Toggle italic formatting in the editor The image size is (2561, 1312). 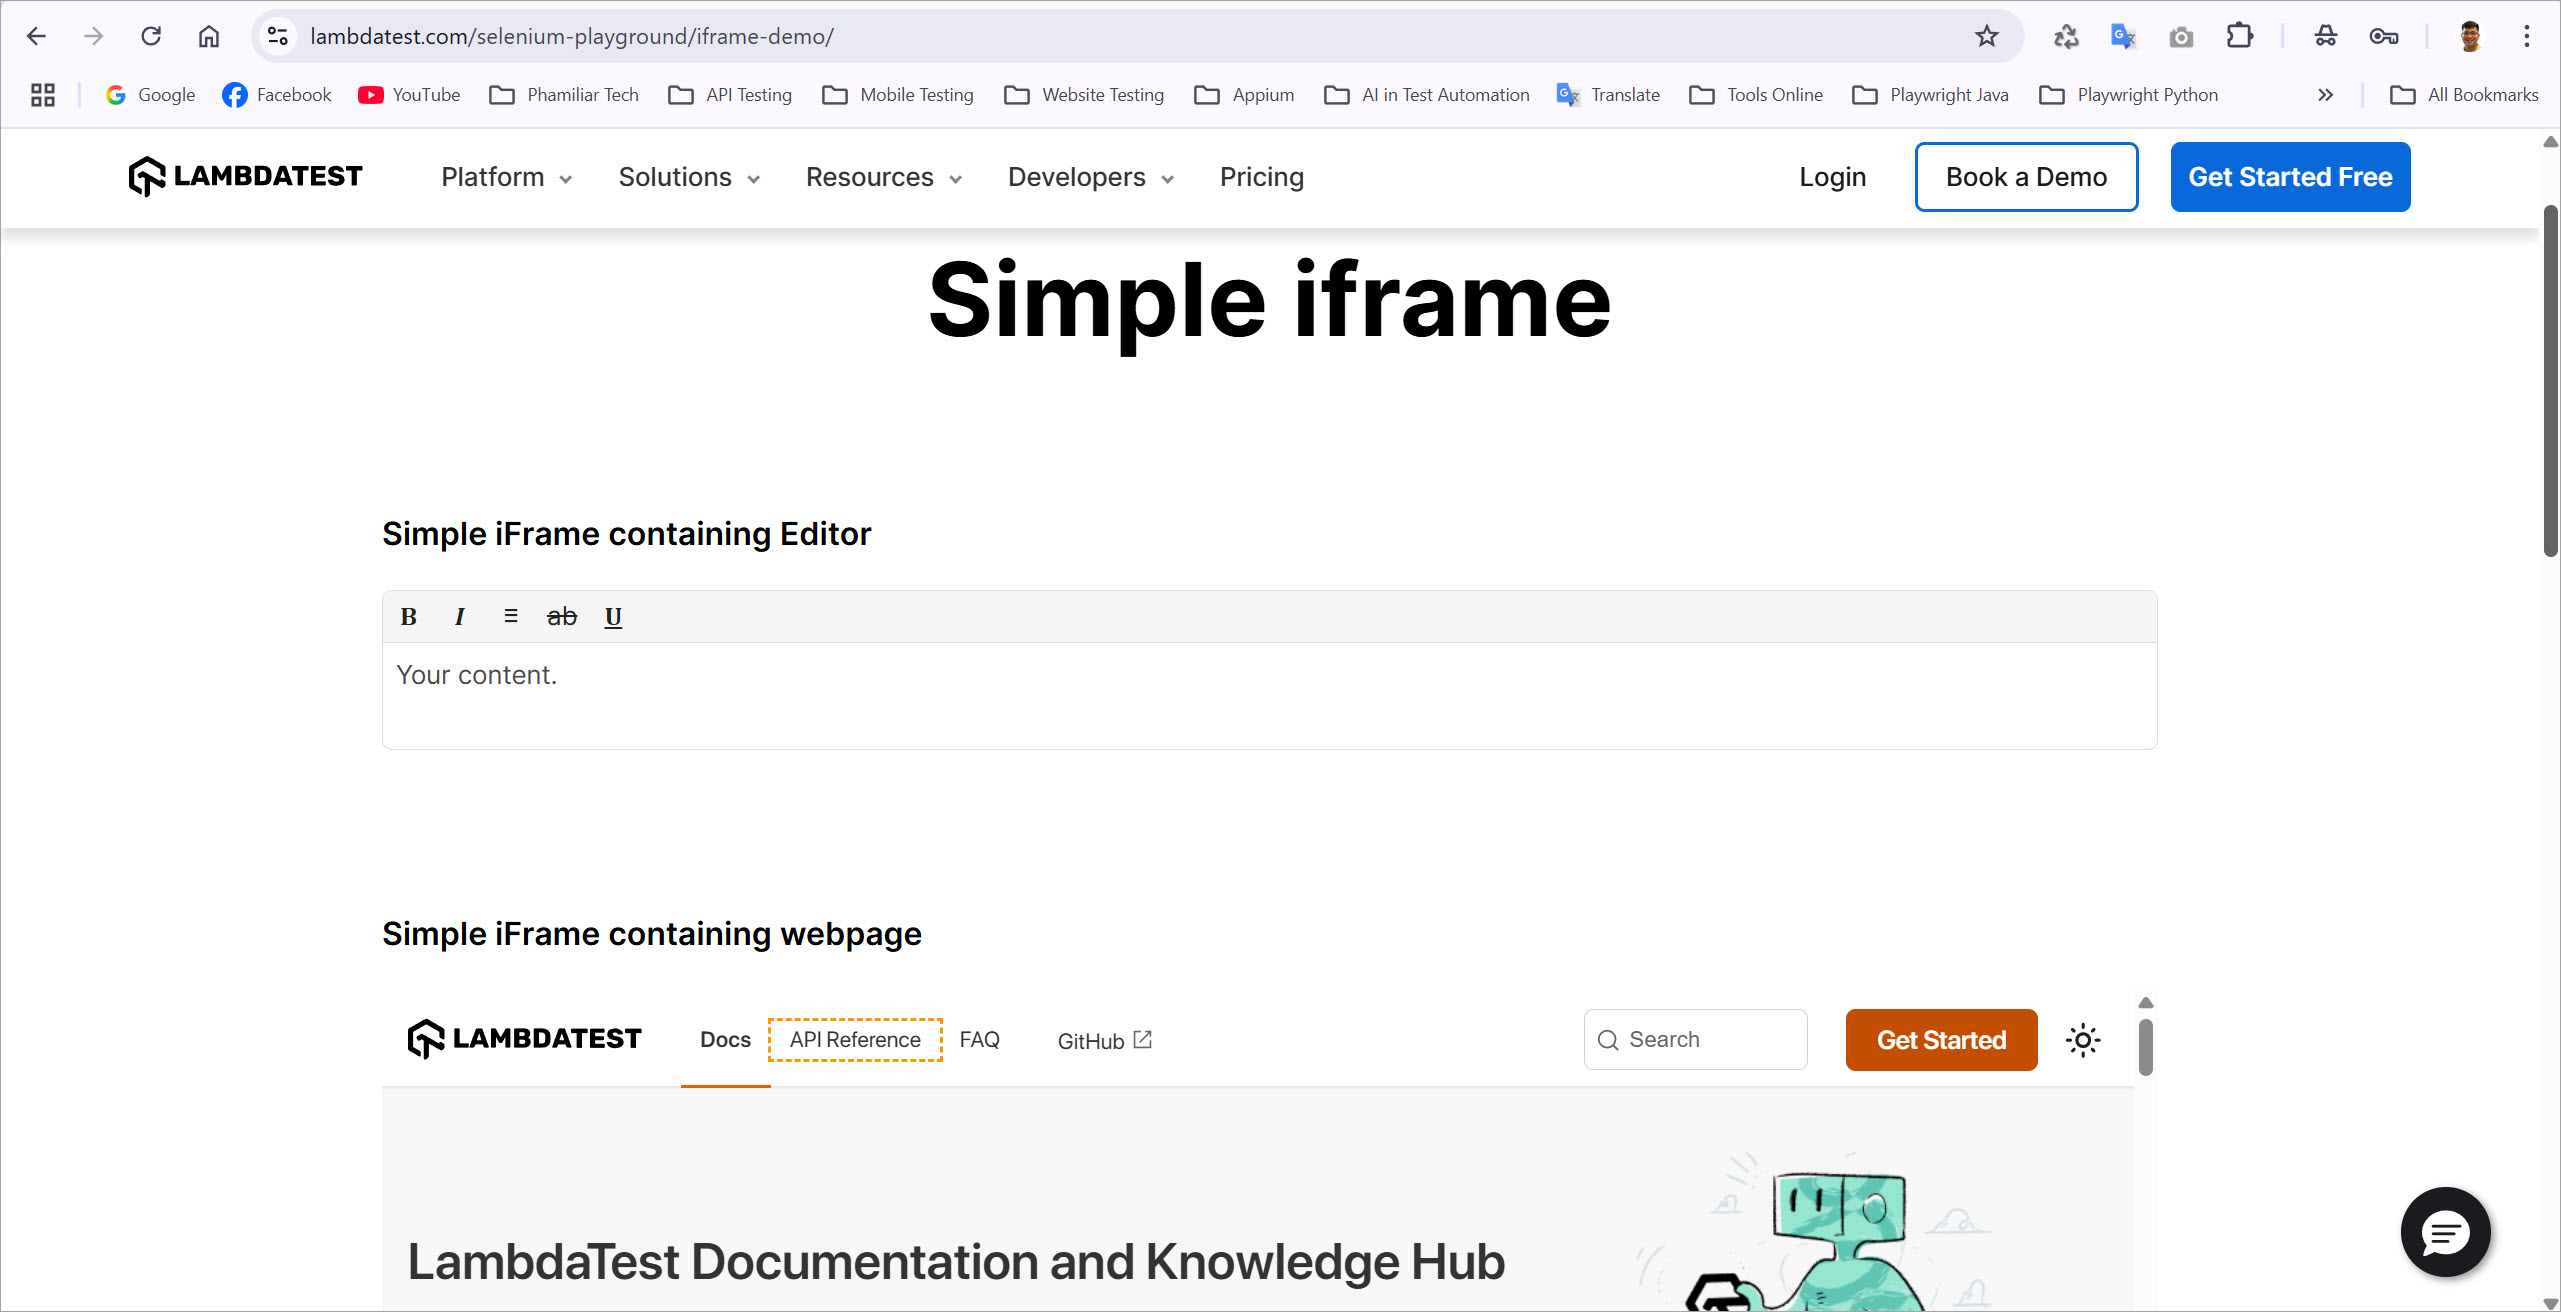tap(459, 617)
